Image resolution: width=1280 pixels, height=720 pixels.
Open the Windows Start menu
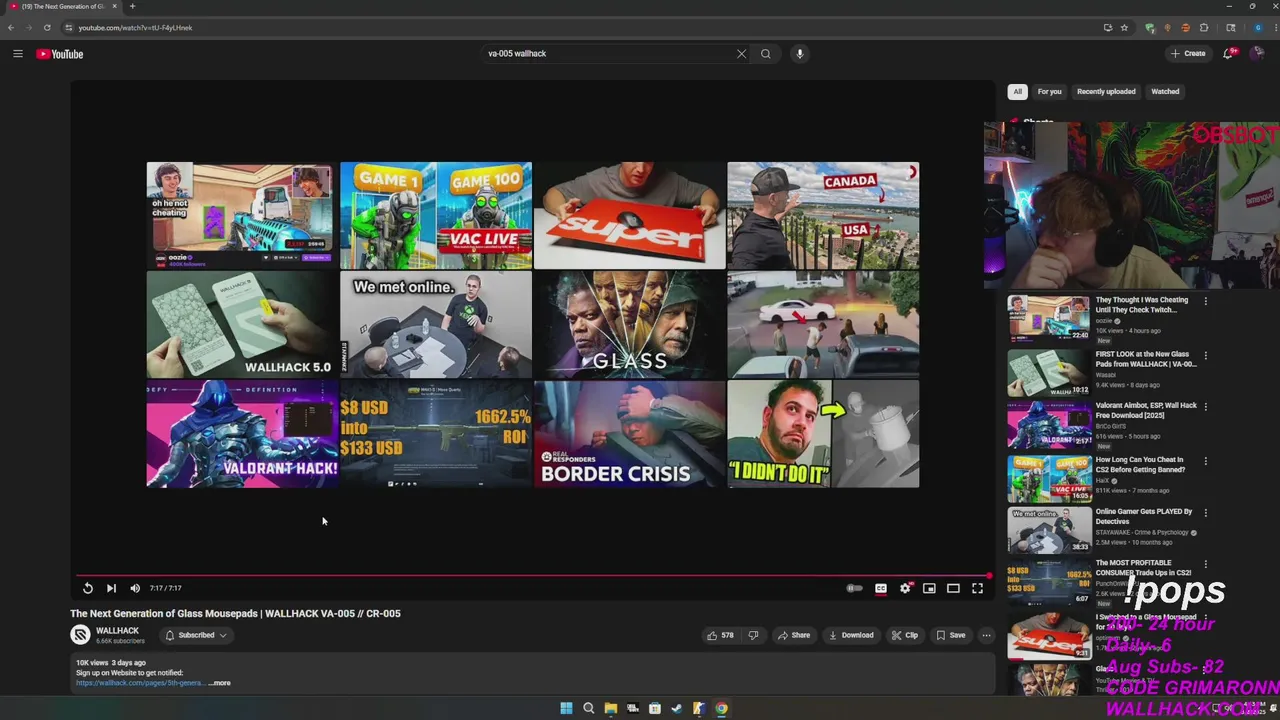[566, 708]
